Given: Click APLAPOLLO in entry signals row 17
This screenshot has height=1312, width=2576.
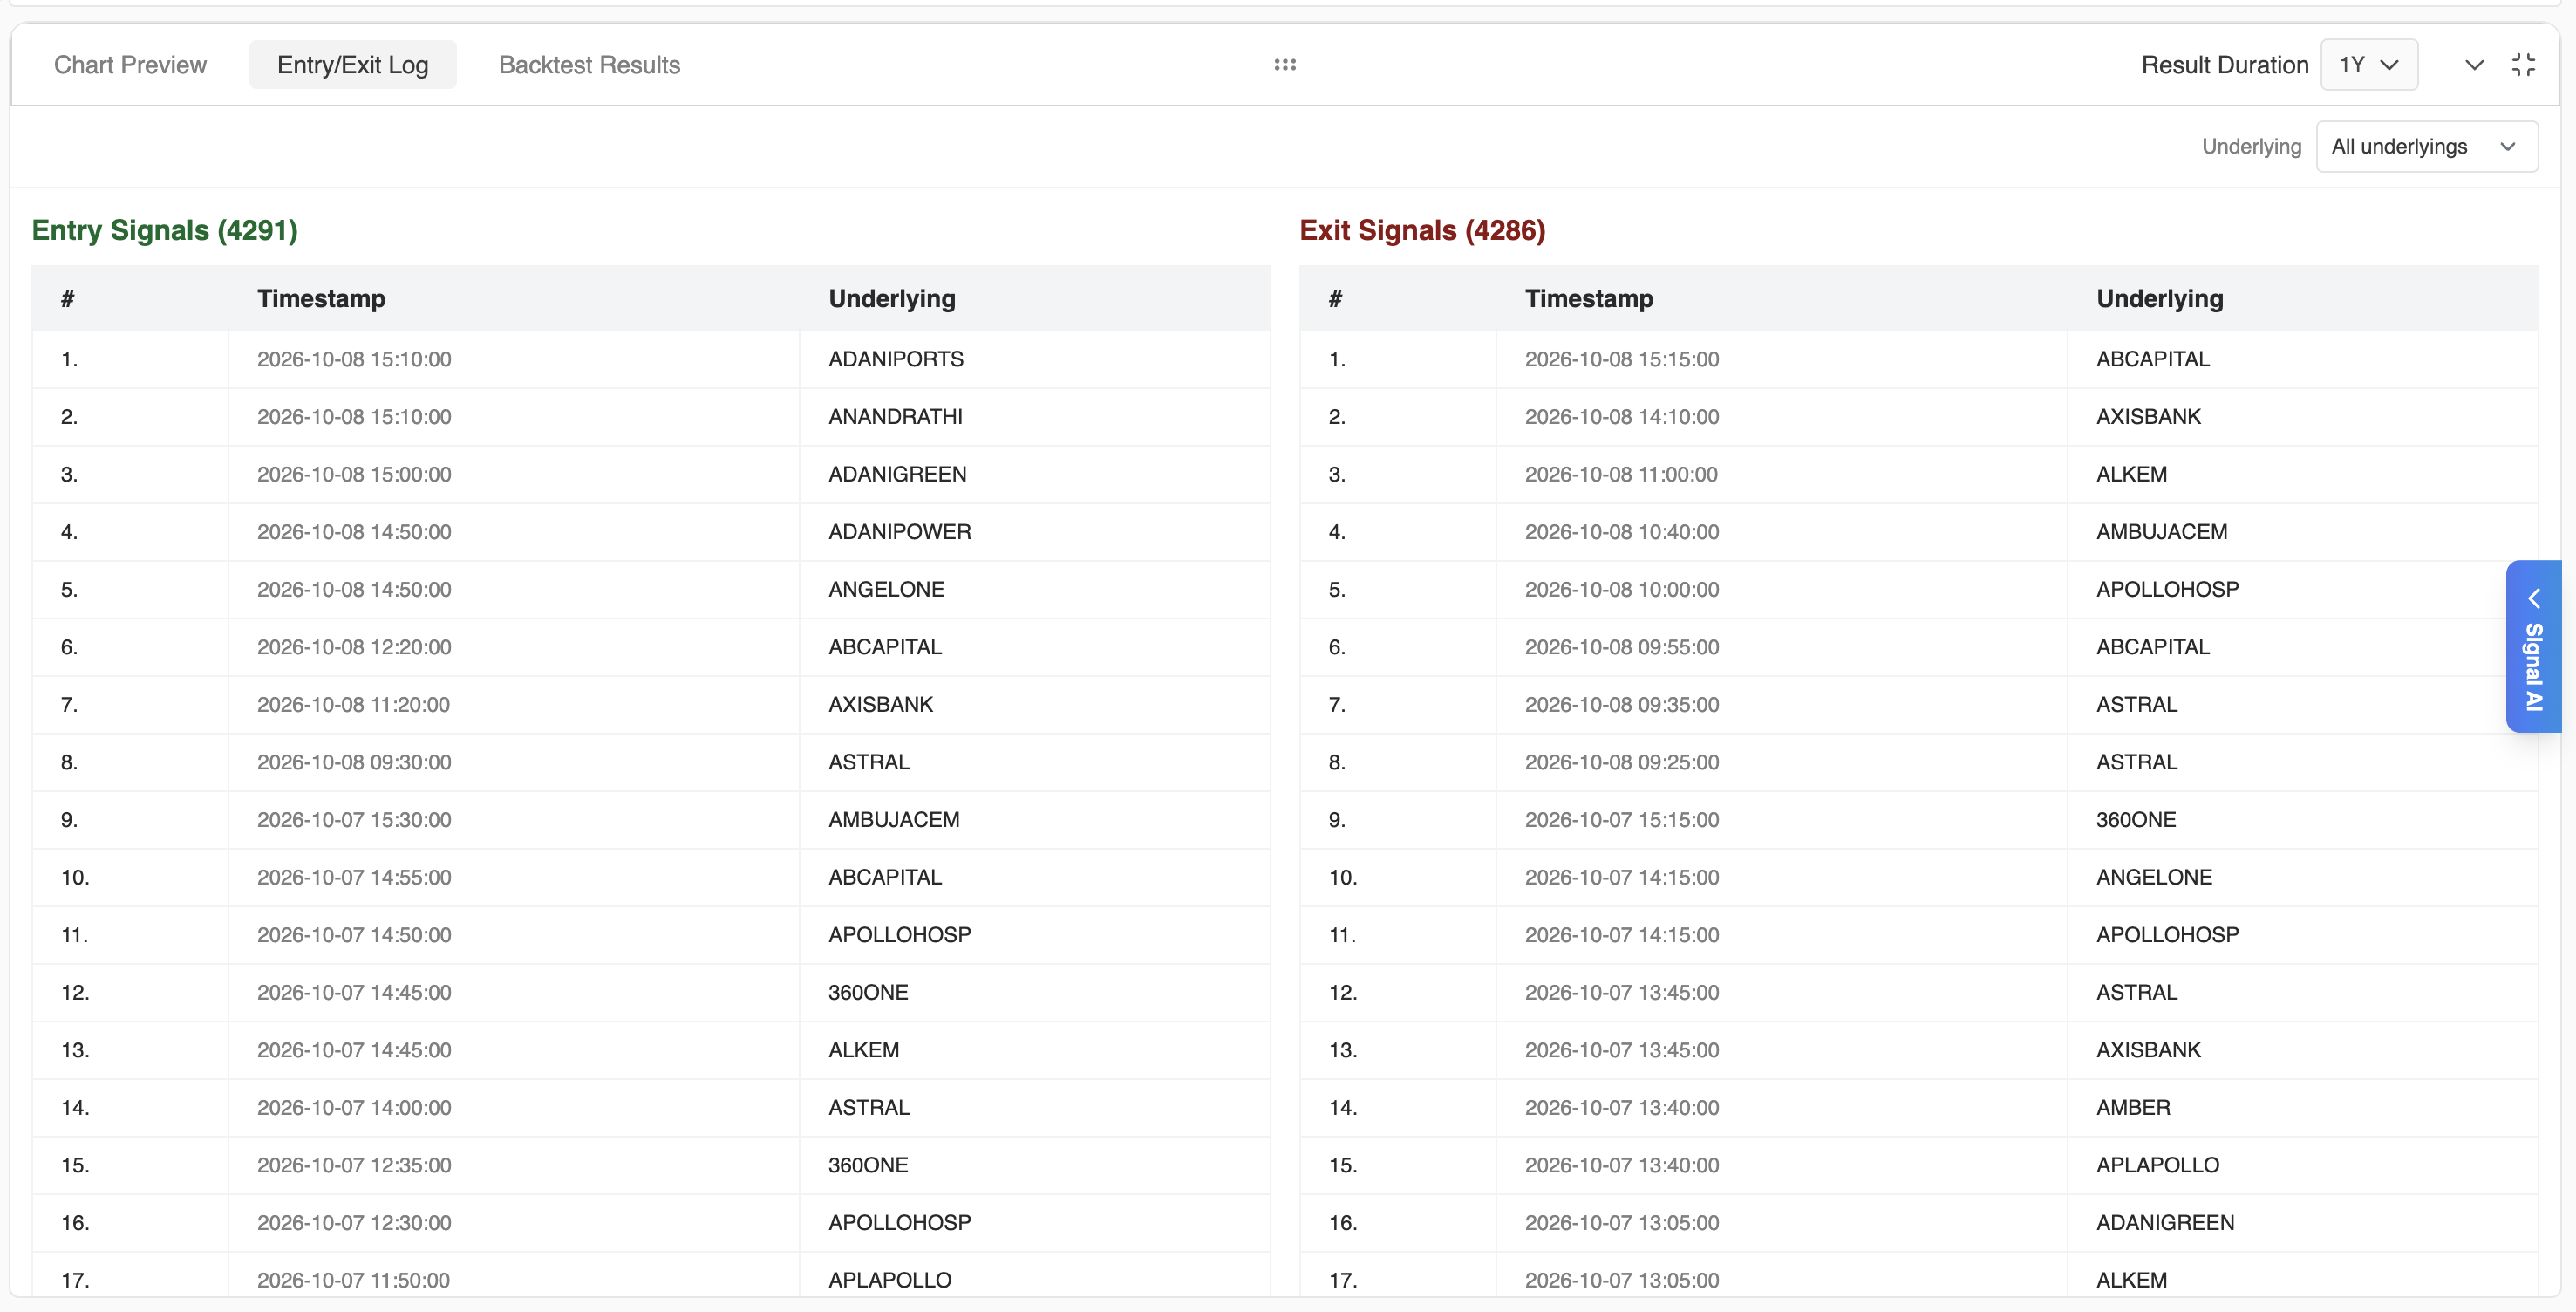Looking at the screenshot, I should point(889,1280).
